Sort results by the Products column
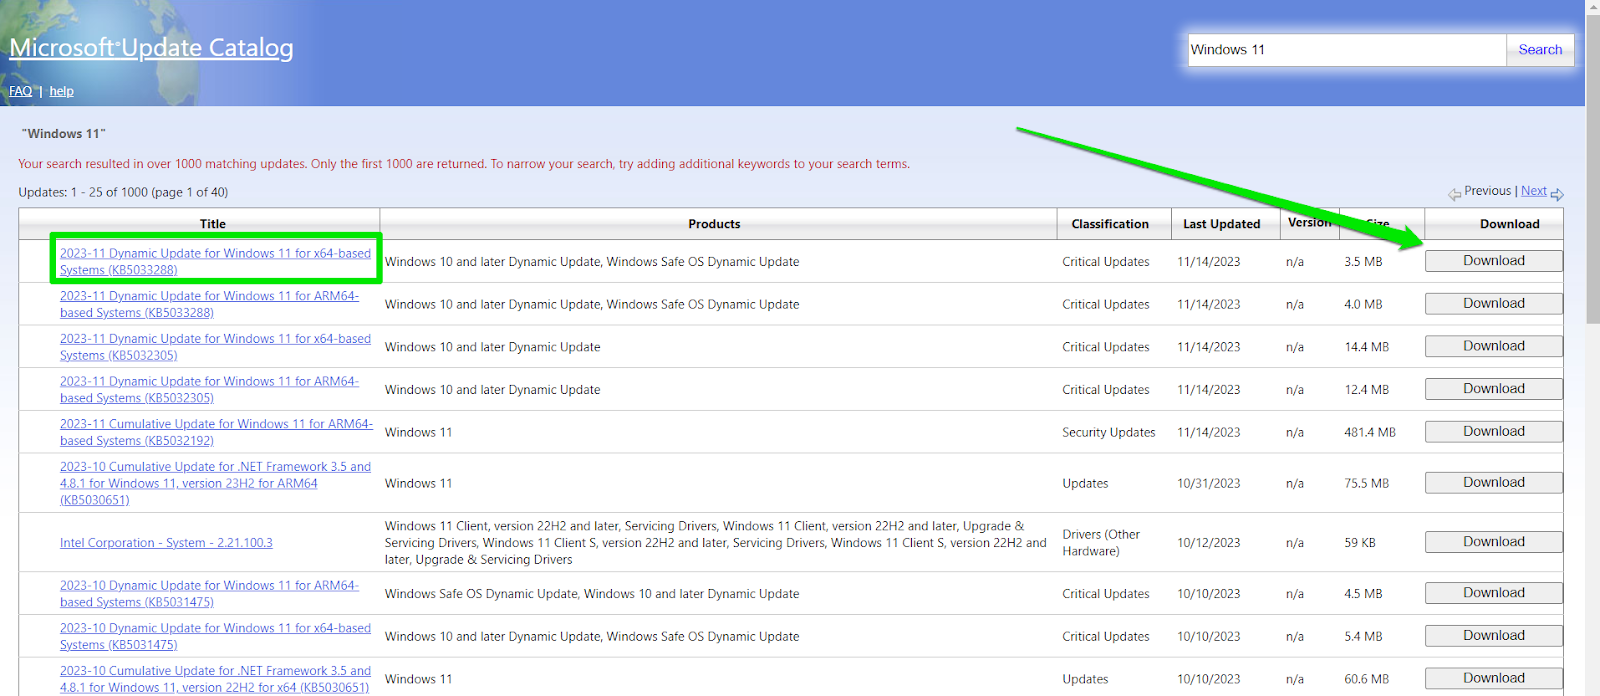This screenshot has width=1600, height=696. pyautogui.click(x=714, y=224)
